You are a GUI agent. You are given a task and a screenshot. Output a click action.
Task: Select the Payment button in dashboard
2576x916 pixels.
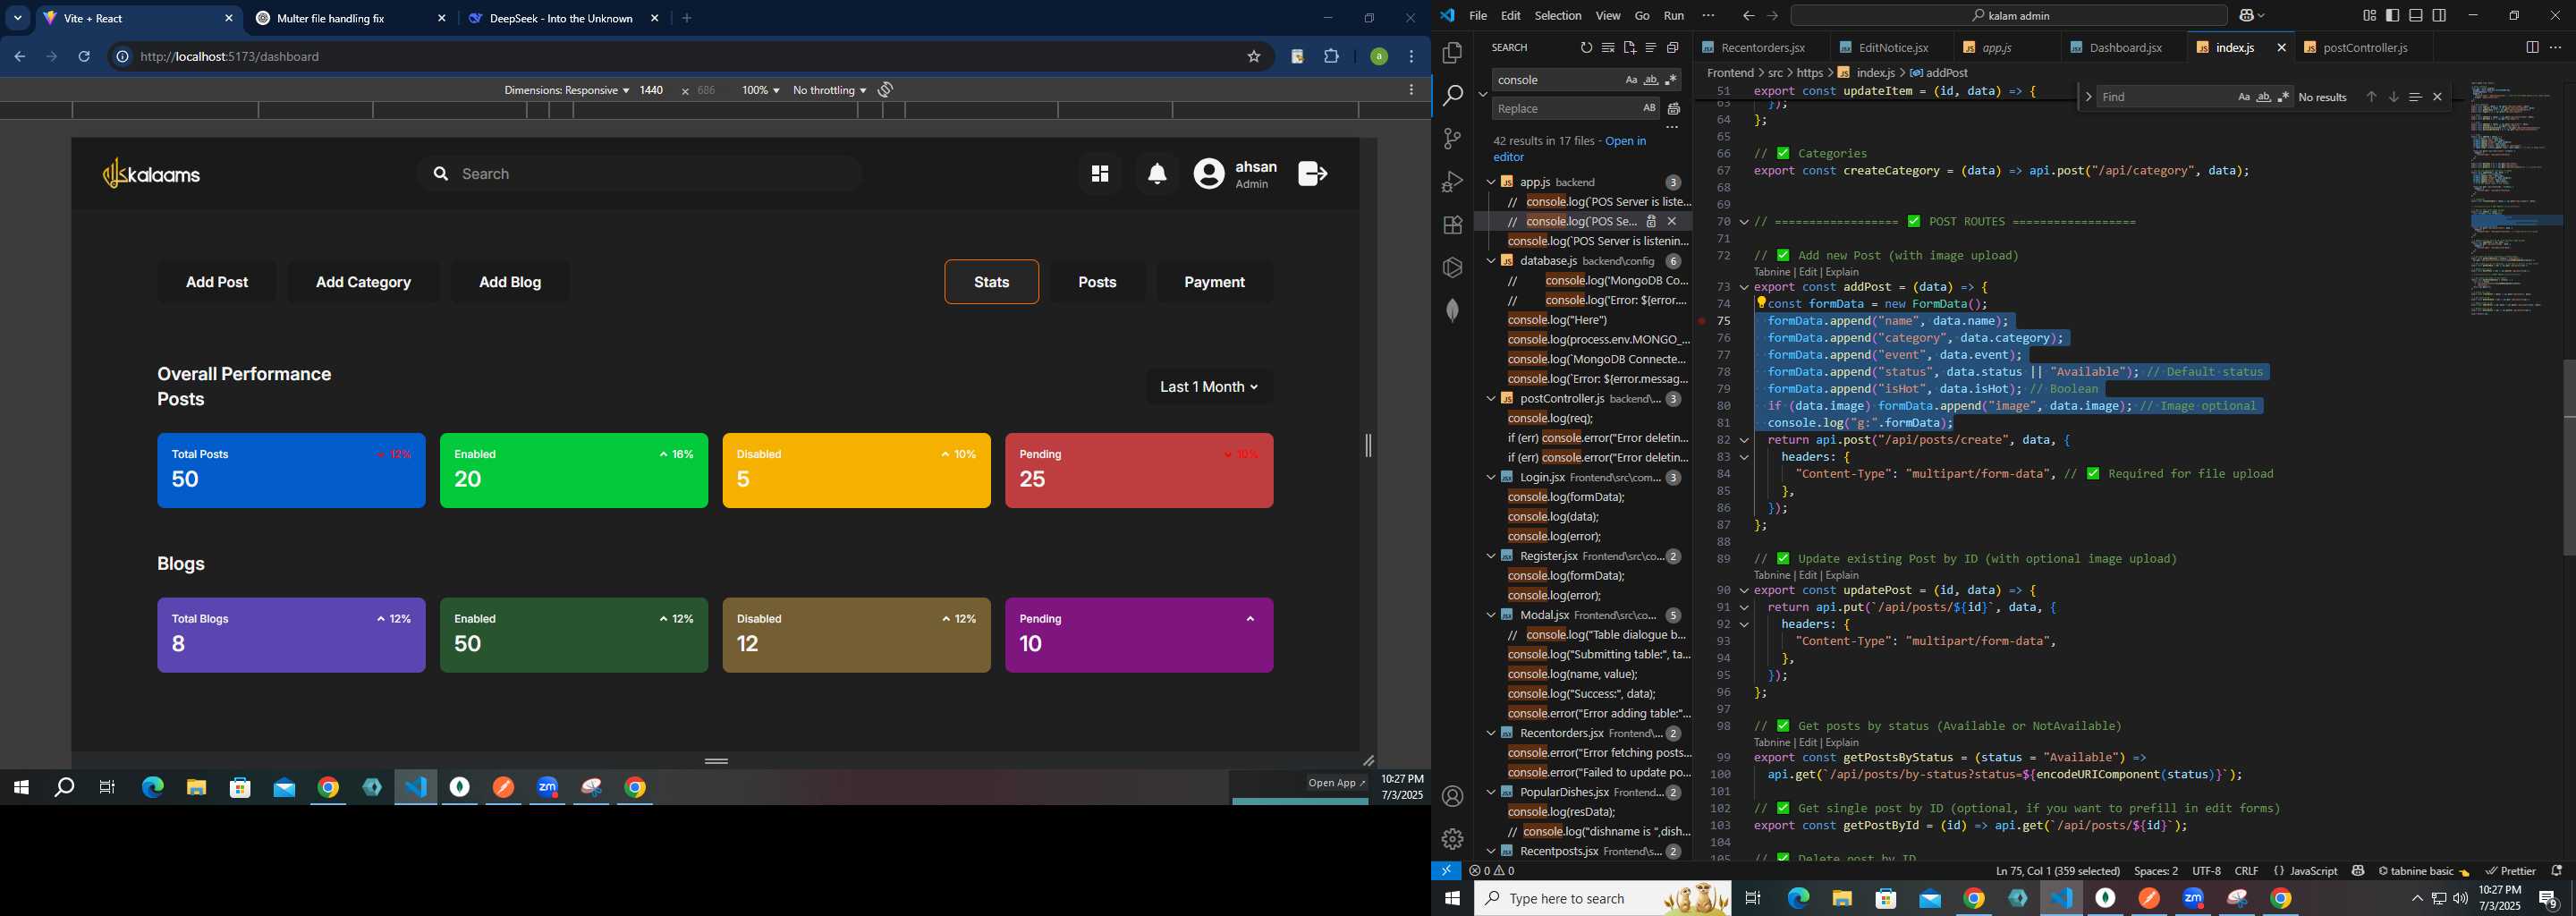pos(1215,283)
